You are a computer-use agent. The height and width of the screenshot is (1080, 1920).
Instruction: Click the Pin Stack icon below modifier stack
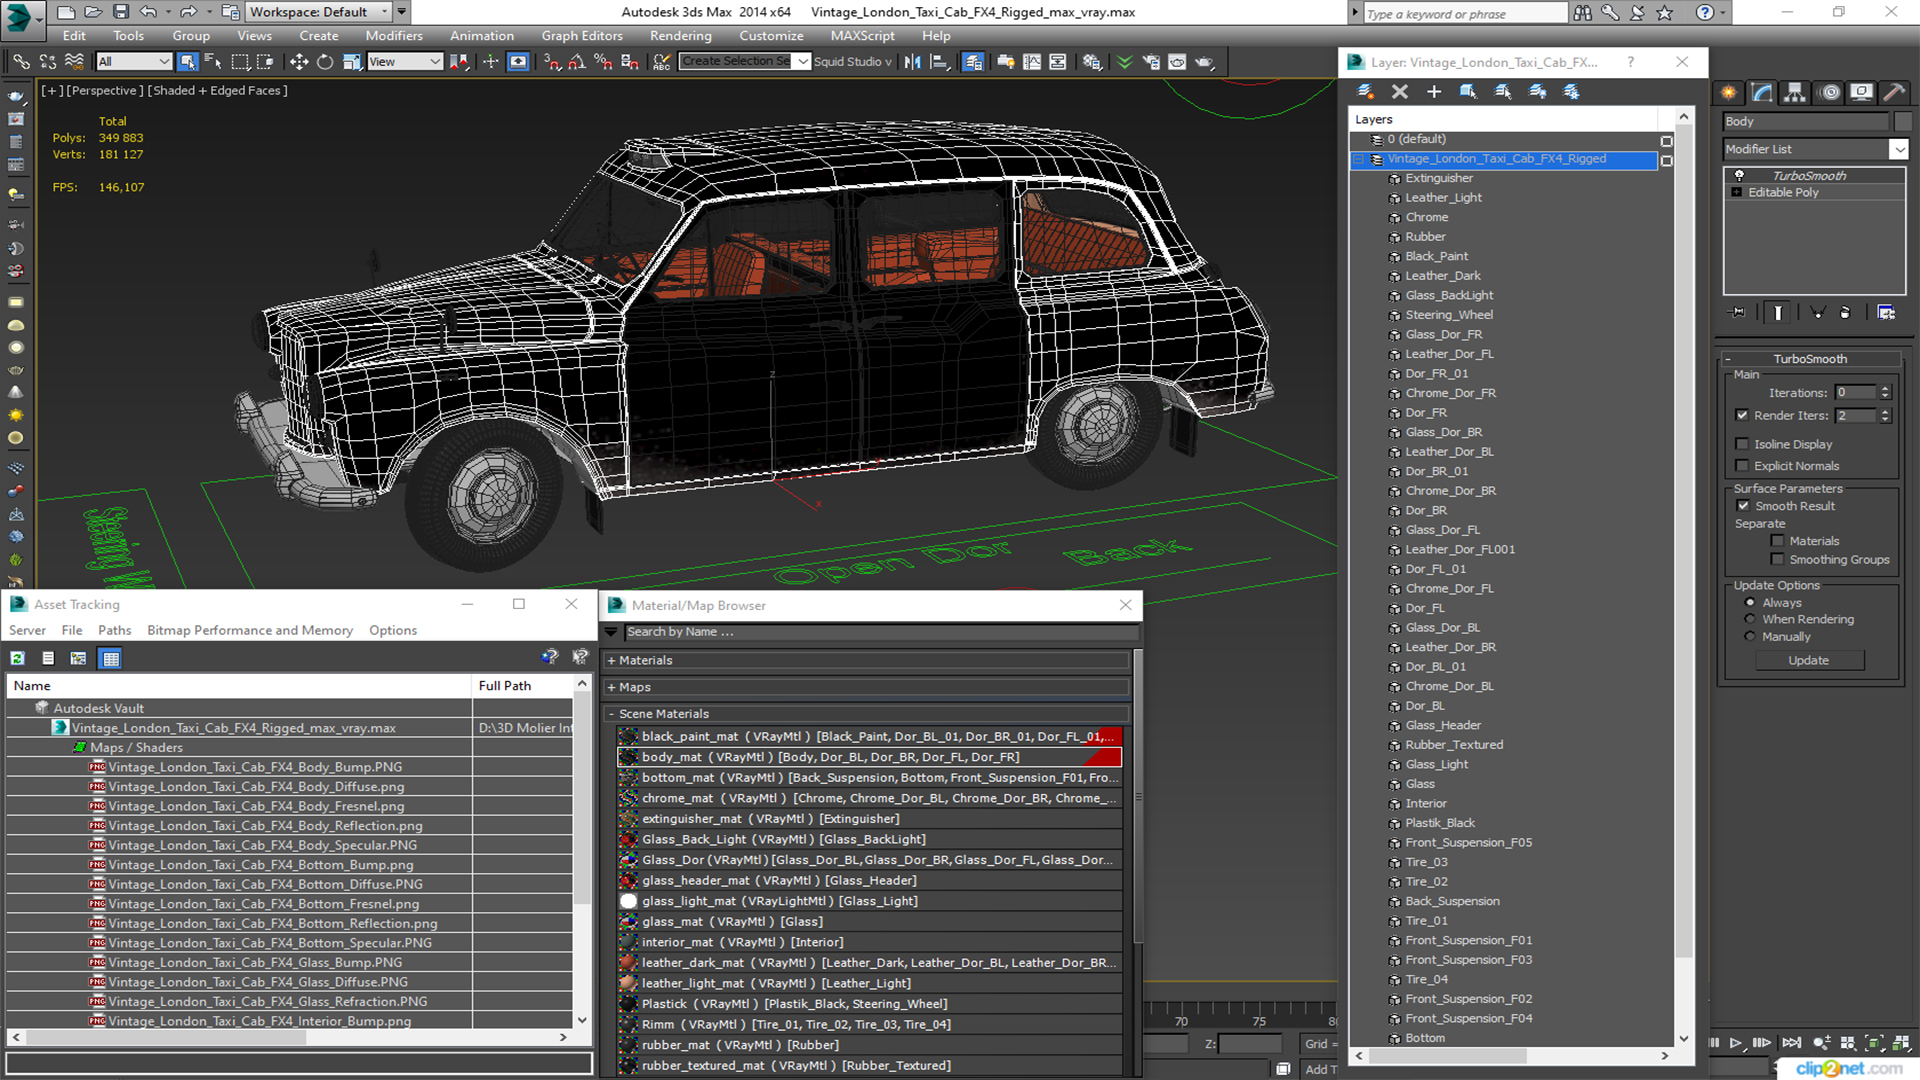pyautogui.click(x=1738, y=312)
